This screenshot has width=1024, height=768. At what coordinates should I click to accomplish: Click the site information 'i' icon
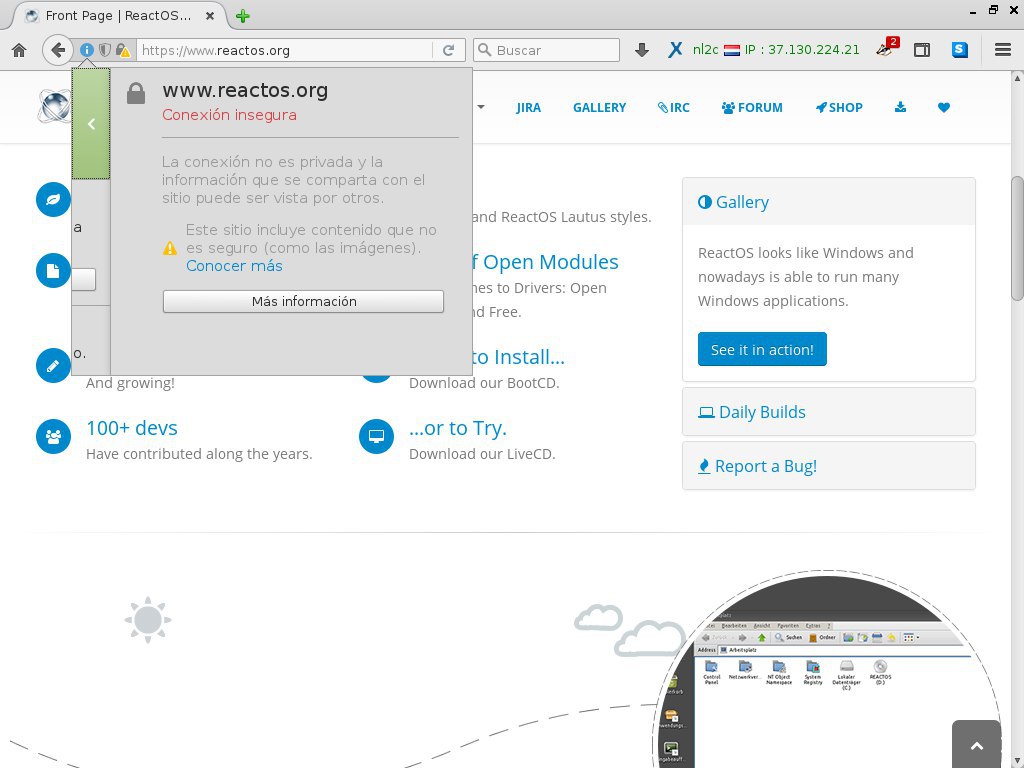coord(87,50)
